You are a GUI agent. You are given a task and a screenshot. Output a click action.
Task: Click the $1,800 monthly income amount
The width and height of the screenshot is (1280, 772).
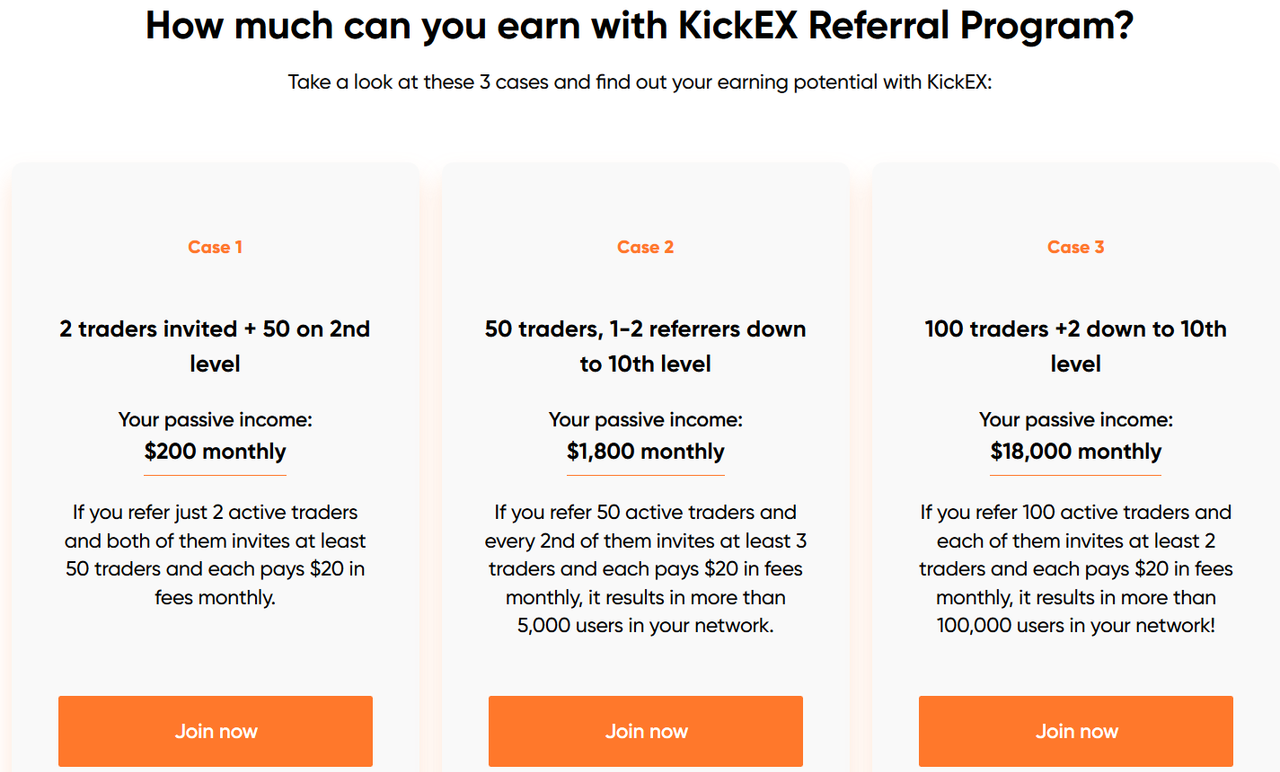(646, 451)
